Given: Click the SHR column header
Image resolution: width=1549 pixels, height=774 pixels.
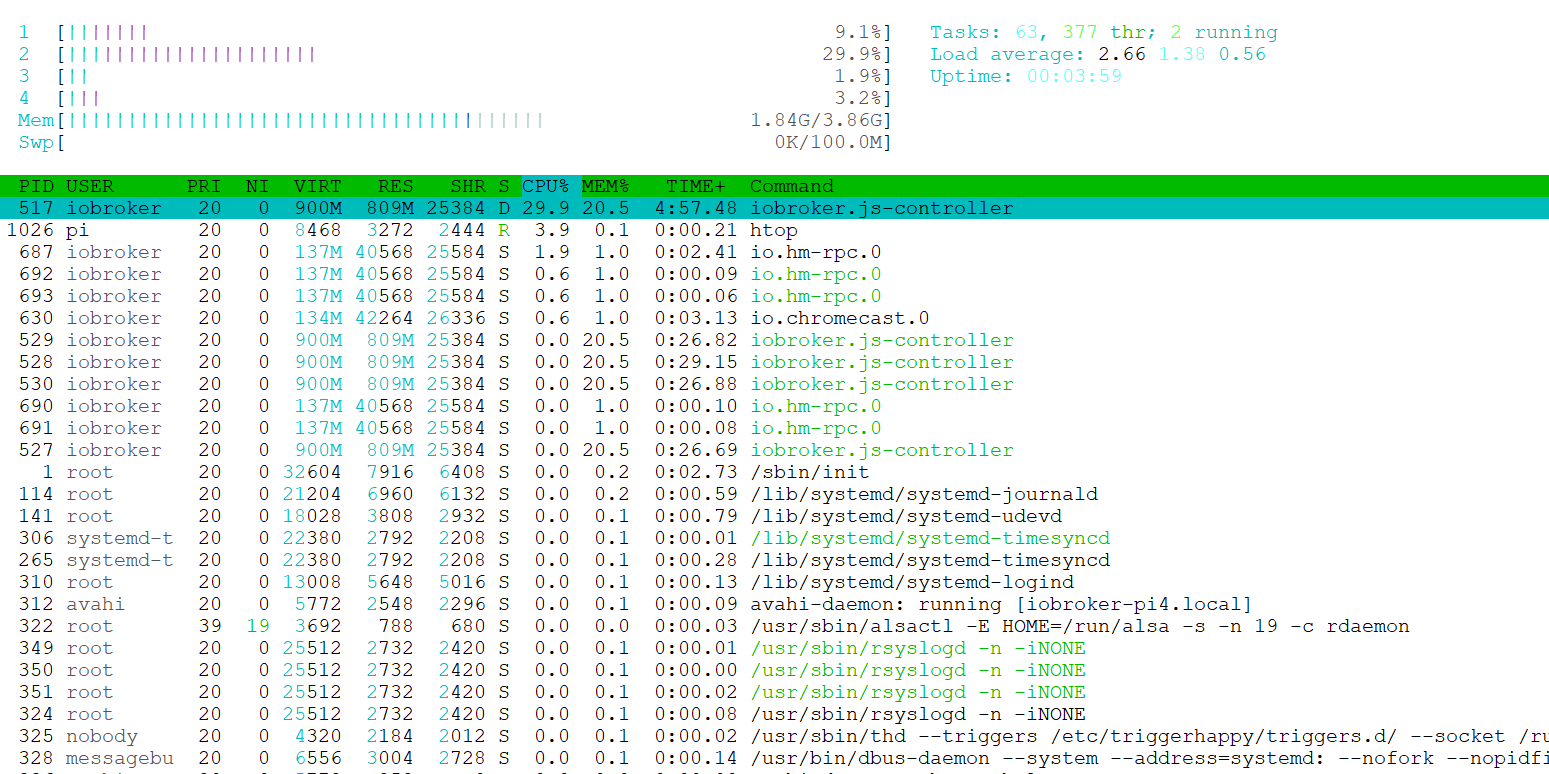Looking at the screenshot, I should point(468,186).
